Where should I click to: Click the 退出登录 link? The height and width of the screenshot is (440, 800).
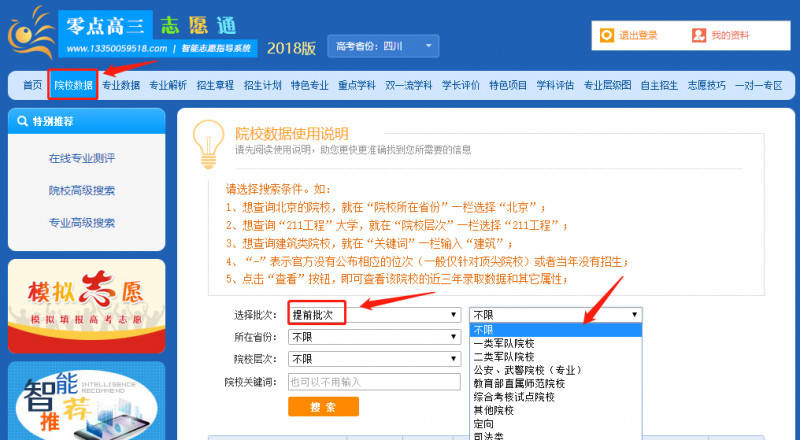[x=638, y=35]
